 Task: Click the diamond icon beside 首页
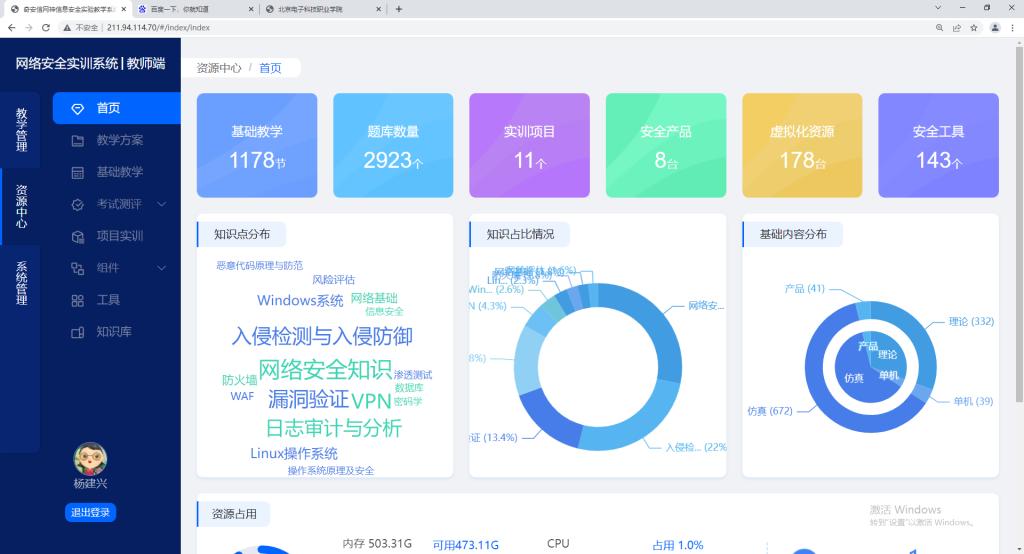click(77, 108)
